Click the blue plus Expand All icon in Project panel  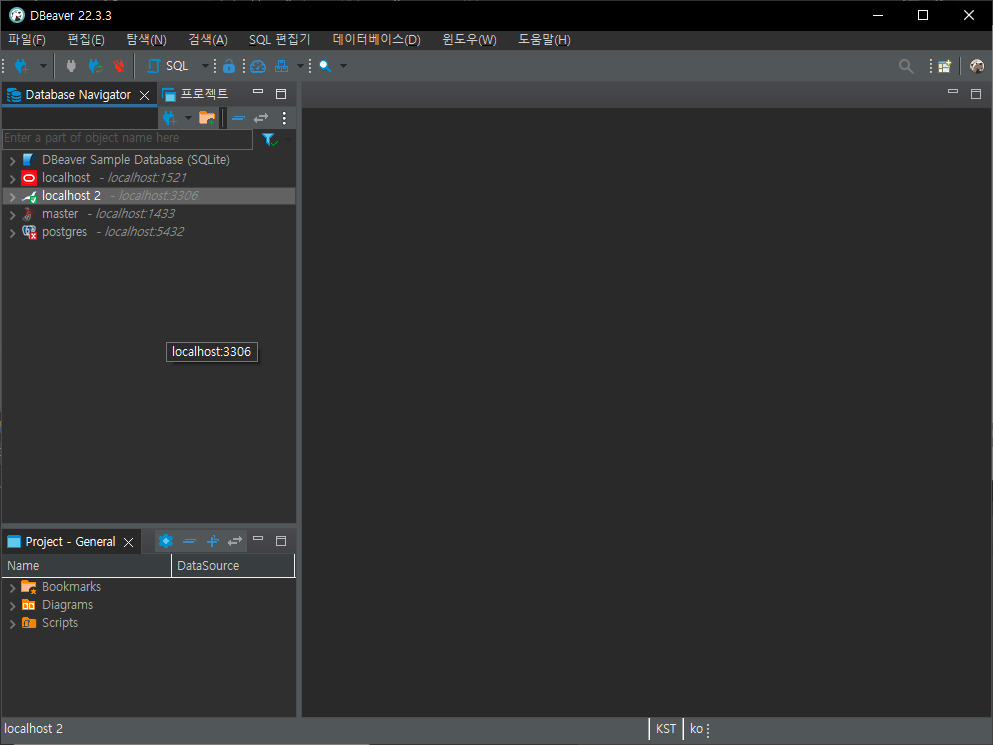coord(213,541)
